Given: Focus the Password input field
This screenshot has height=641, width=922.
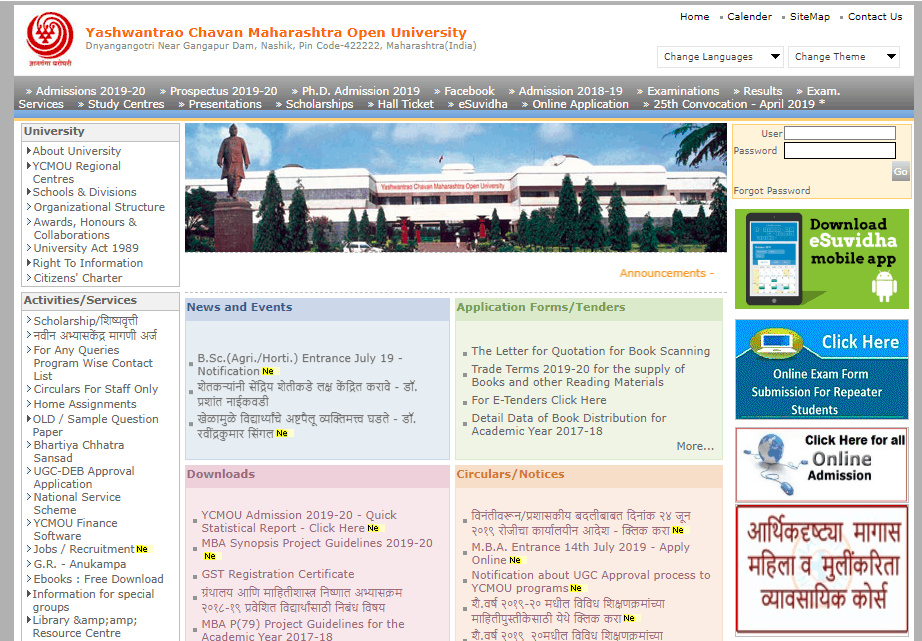Looking at the screenshot, I should point(839,151).
